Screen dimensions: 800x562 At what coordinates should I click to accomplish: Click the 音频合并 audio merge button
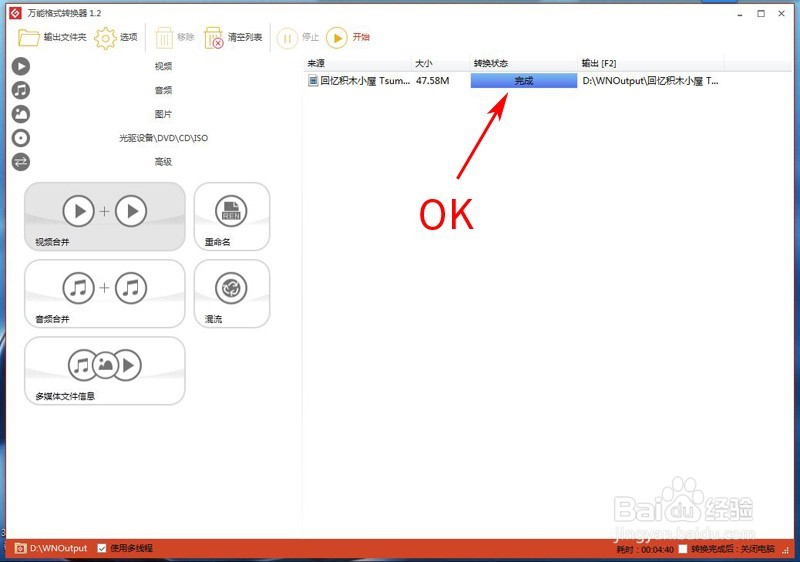pyautogui.click(x=105, y=294)
